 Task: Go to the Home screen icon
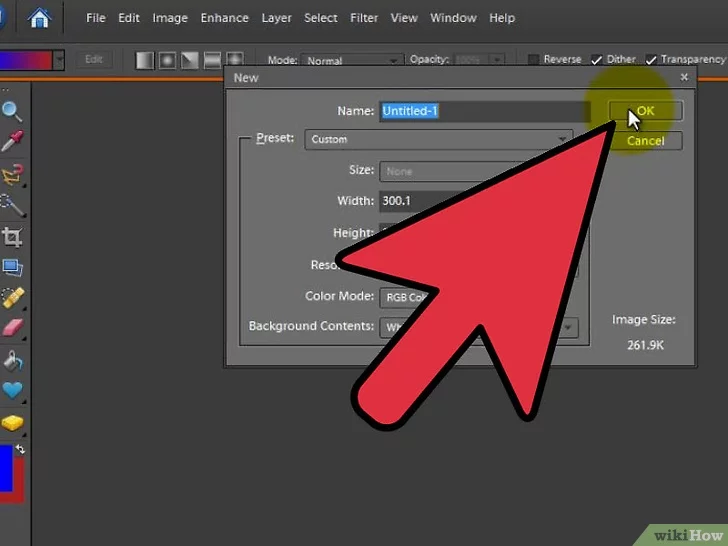(x=39, y=18)
